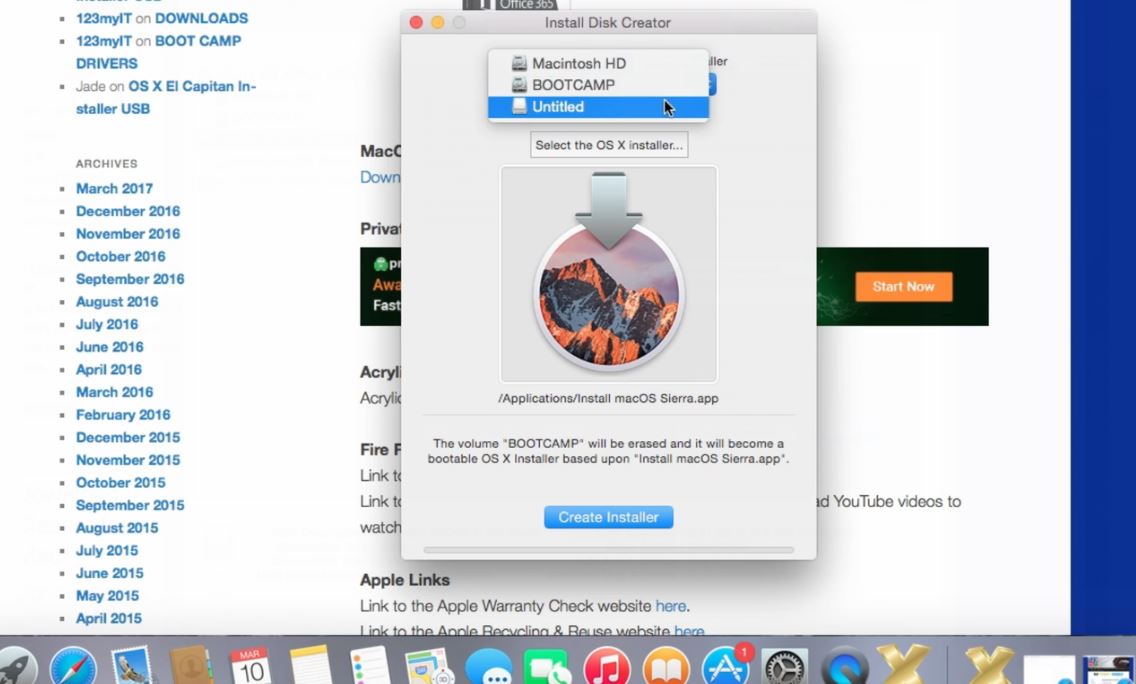Choose BOOTCAMP volume in the popup
Image resolution: width=1136 pixels, height=684 pixels.
[x=598, y=85]
